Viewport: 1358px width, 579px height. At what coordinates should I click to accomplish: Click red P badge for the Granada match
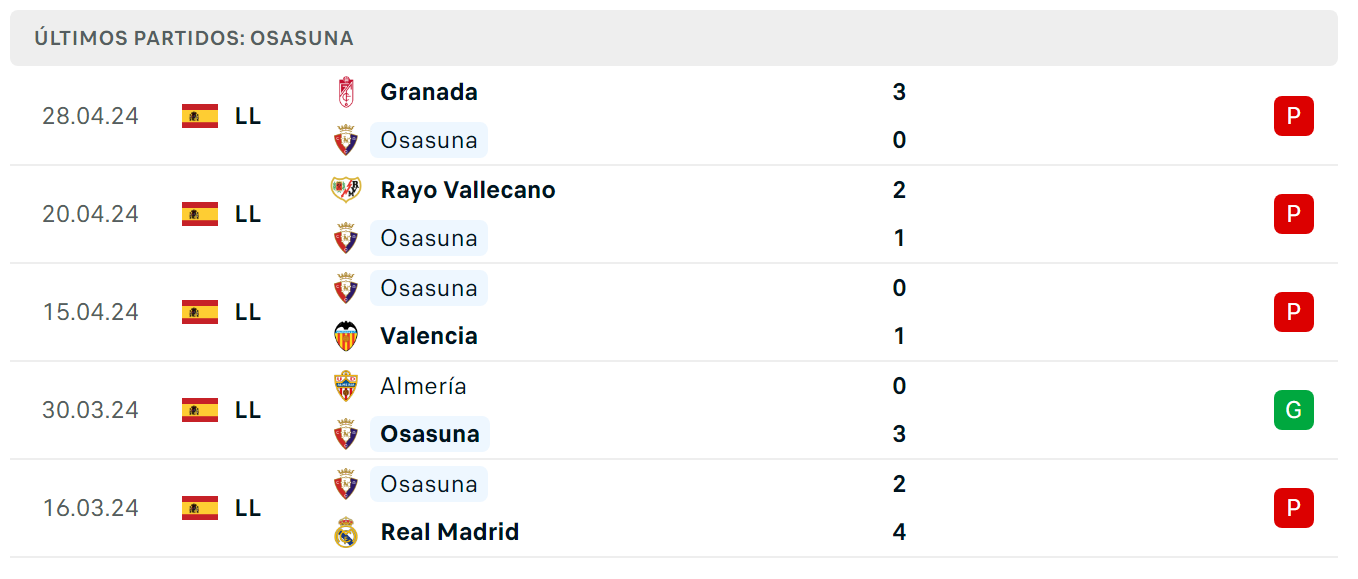pyautogui.click(x=1293, y=116)
